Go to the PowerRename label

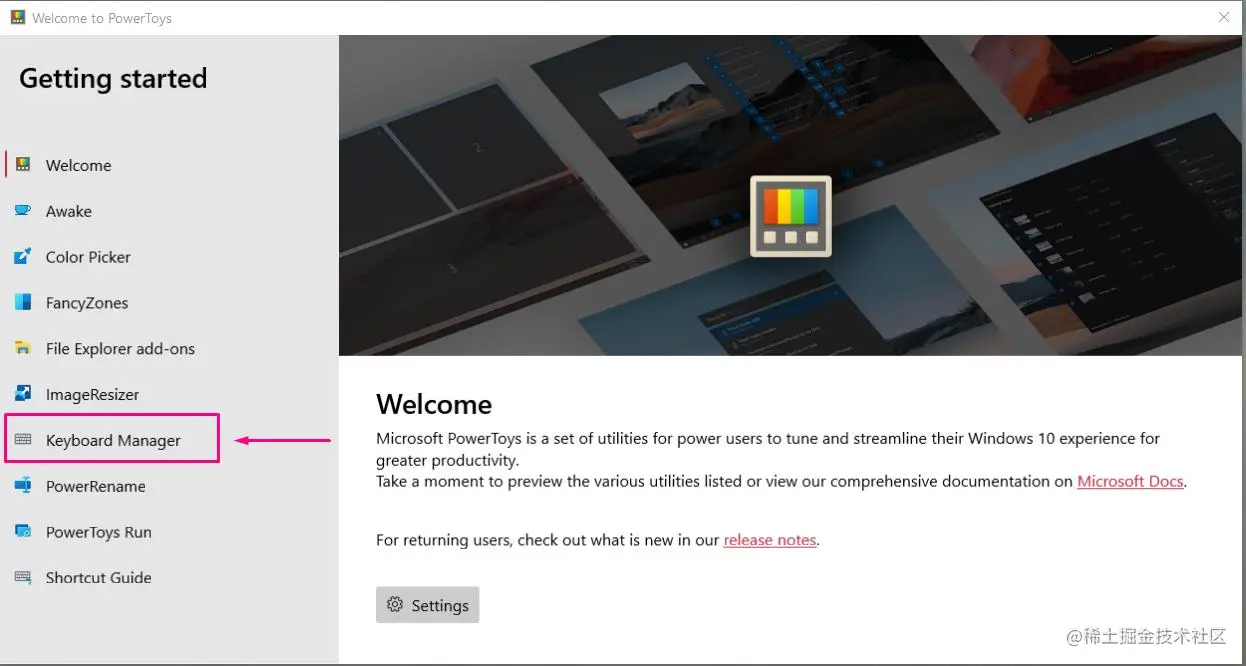pyautogui.click(x=95, y=487)
